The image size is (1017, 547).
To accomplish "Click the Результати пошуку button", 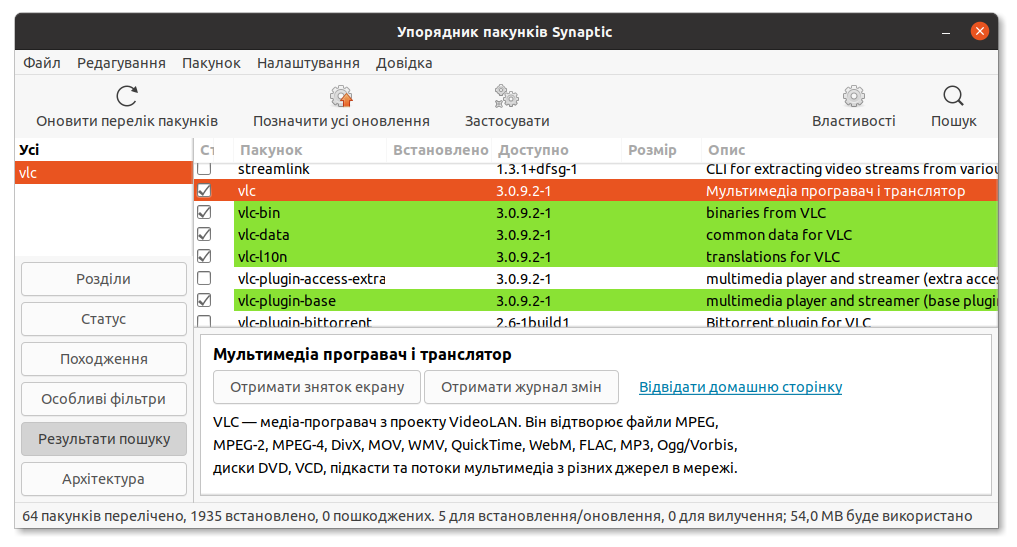I will 104,439.
